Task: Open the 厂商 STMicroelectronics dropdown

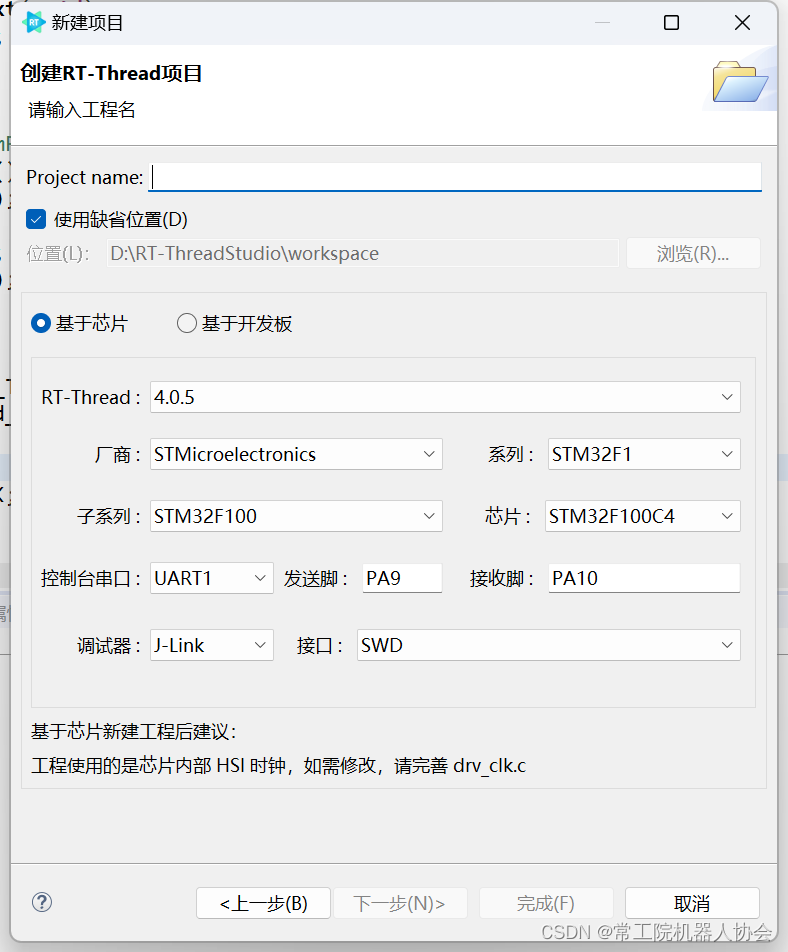Action: (x=296, y=454)
